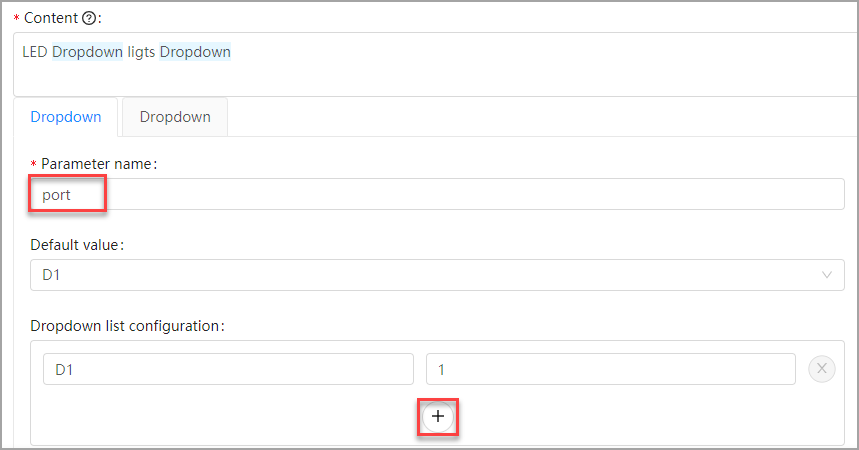Select the first Dropdown tab

pos(66,117)
